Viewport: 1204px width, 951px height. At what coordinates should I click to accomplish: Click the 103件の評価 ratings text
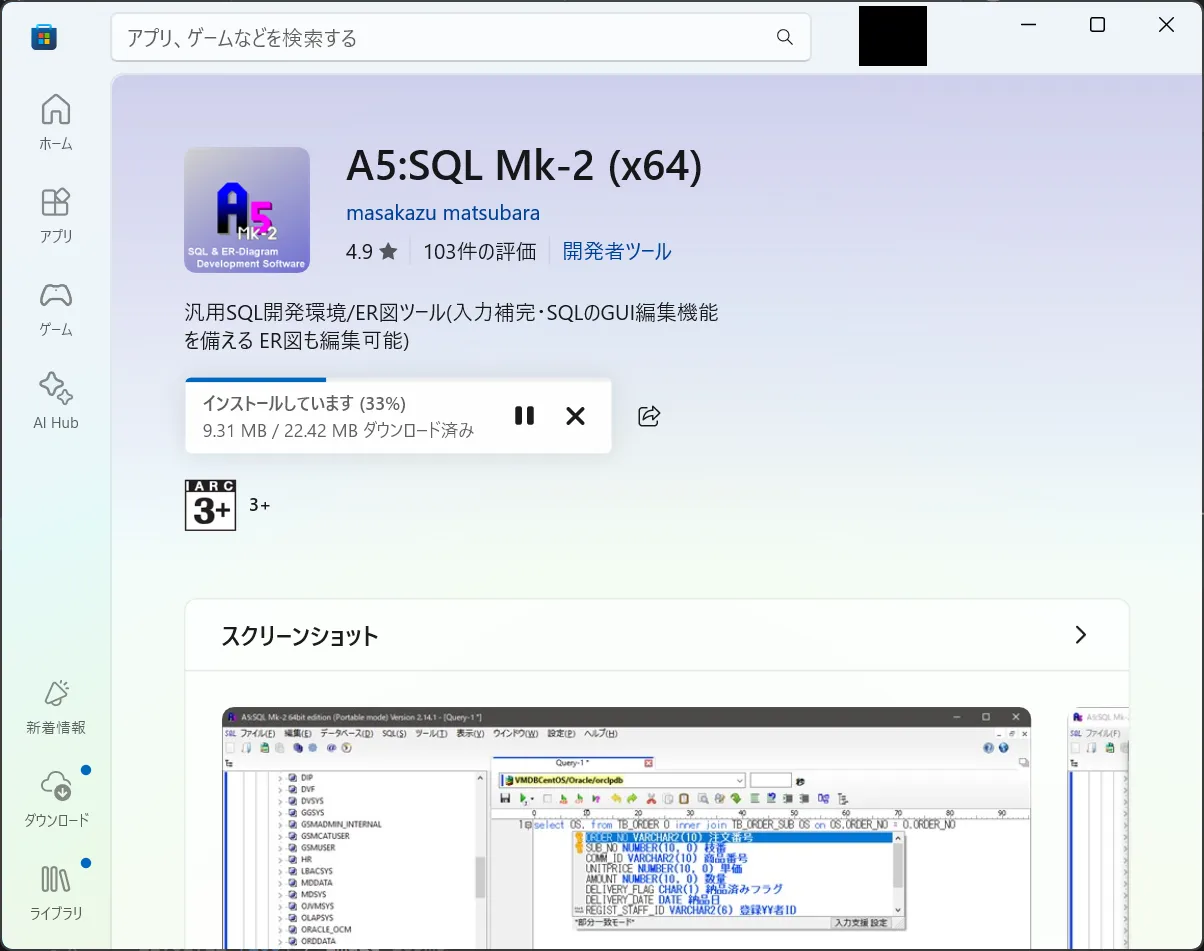click(x=480, y=251)
